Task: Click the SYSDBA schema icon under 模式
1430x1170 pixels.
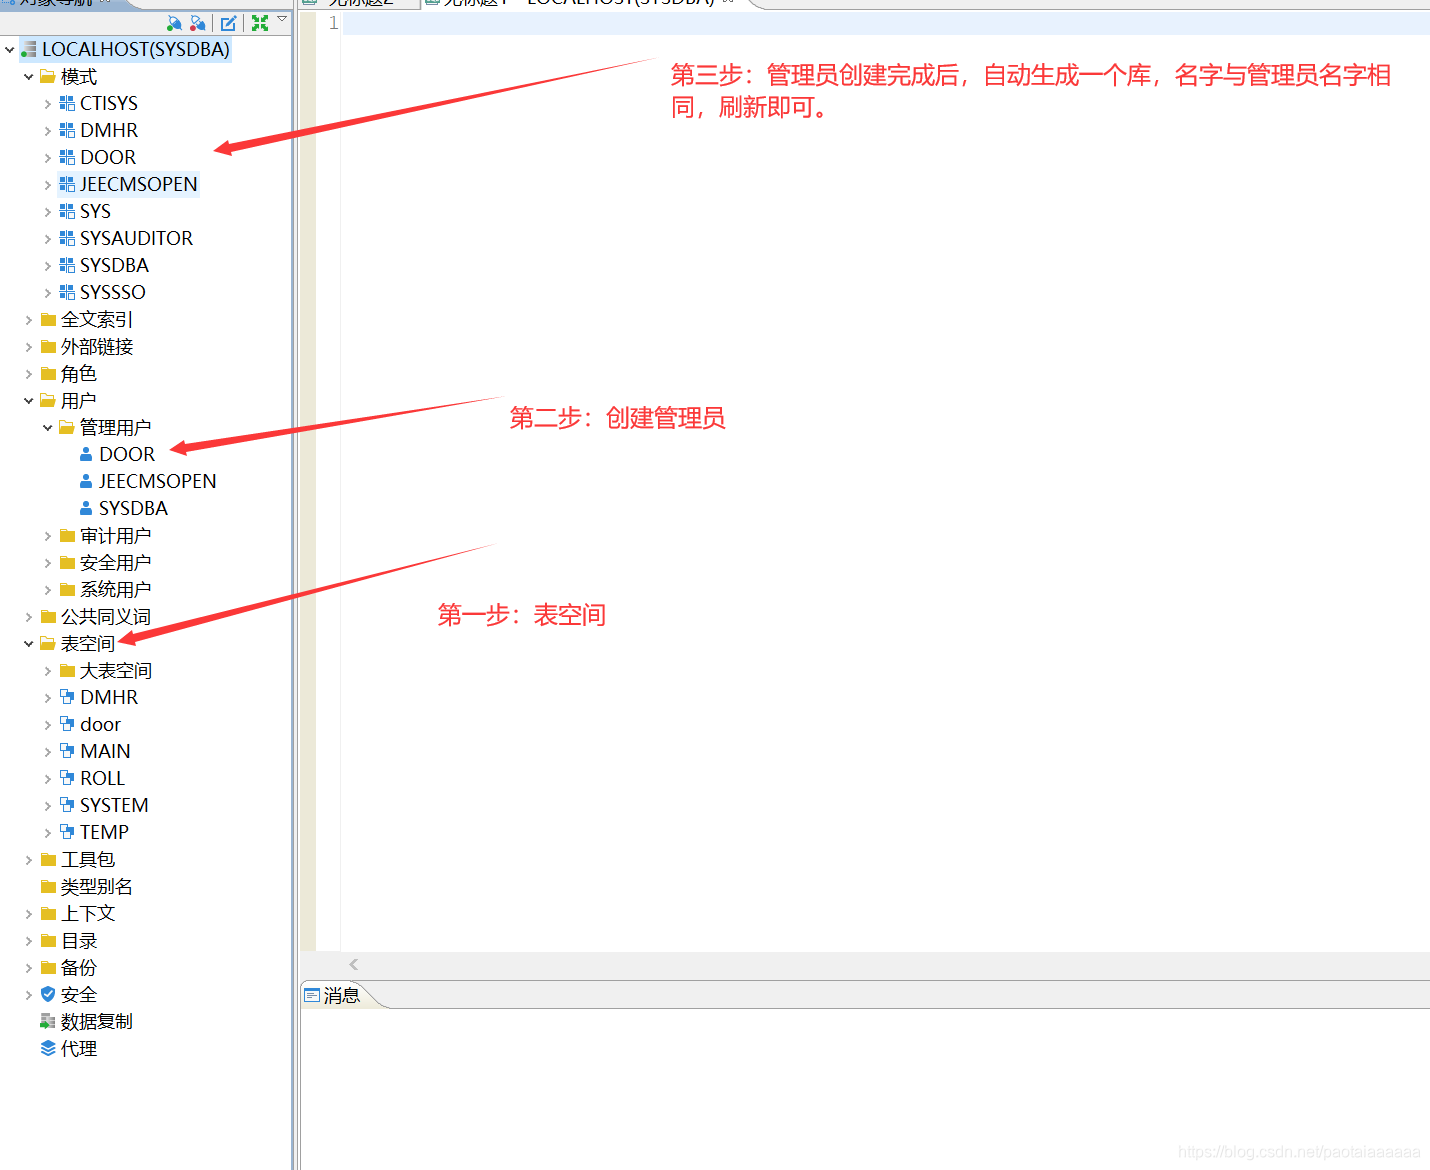Action: tap(67, 265)
